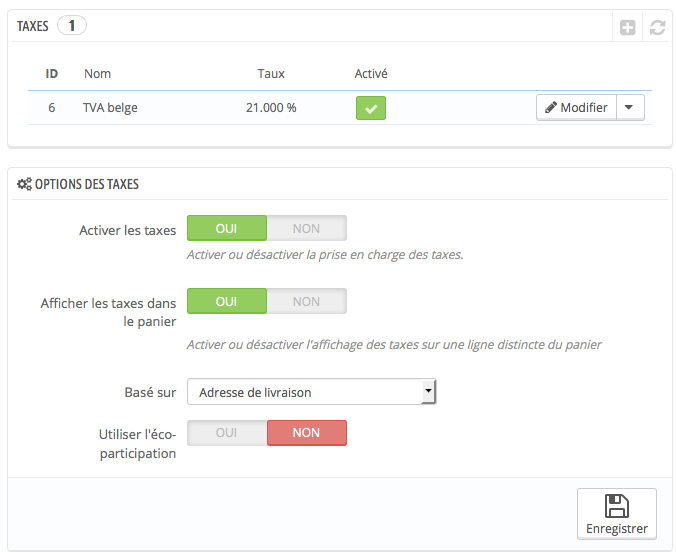Click the add new tax plus icon
The width and height of the screenshot is (676, 552).
tap(627, 28)
